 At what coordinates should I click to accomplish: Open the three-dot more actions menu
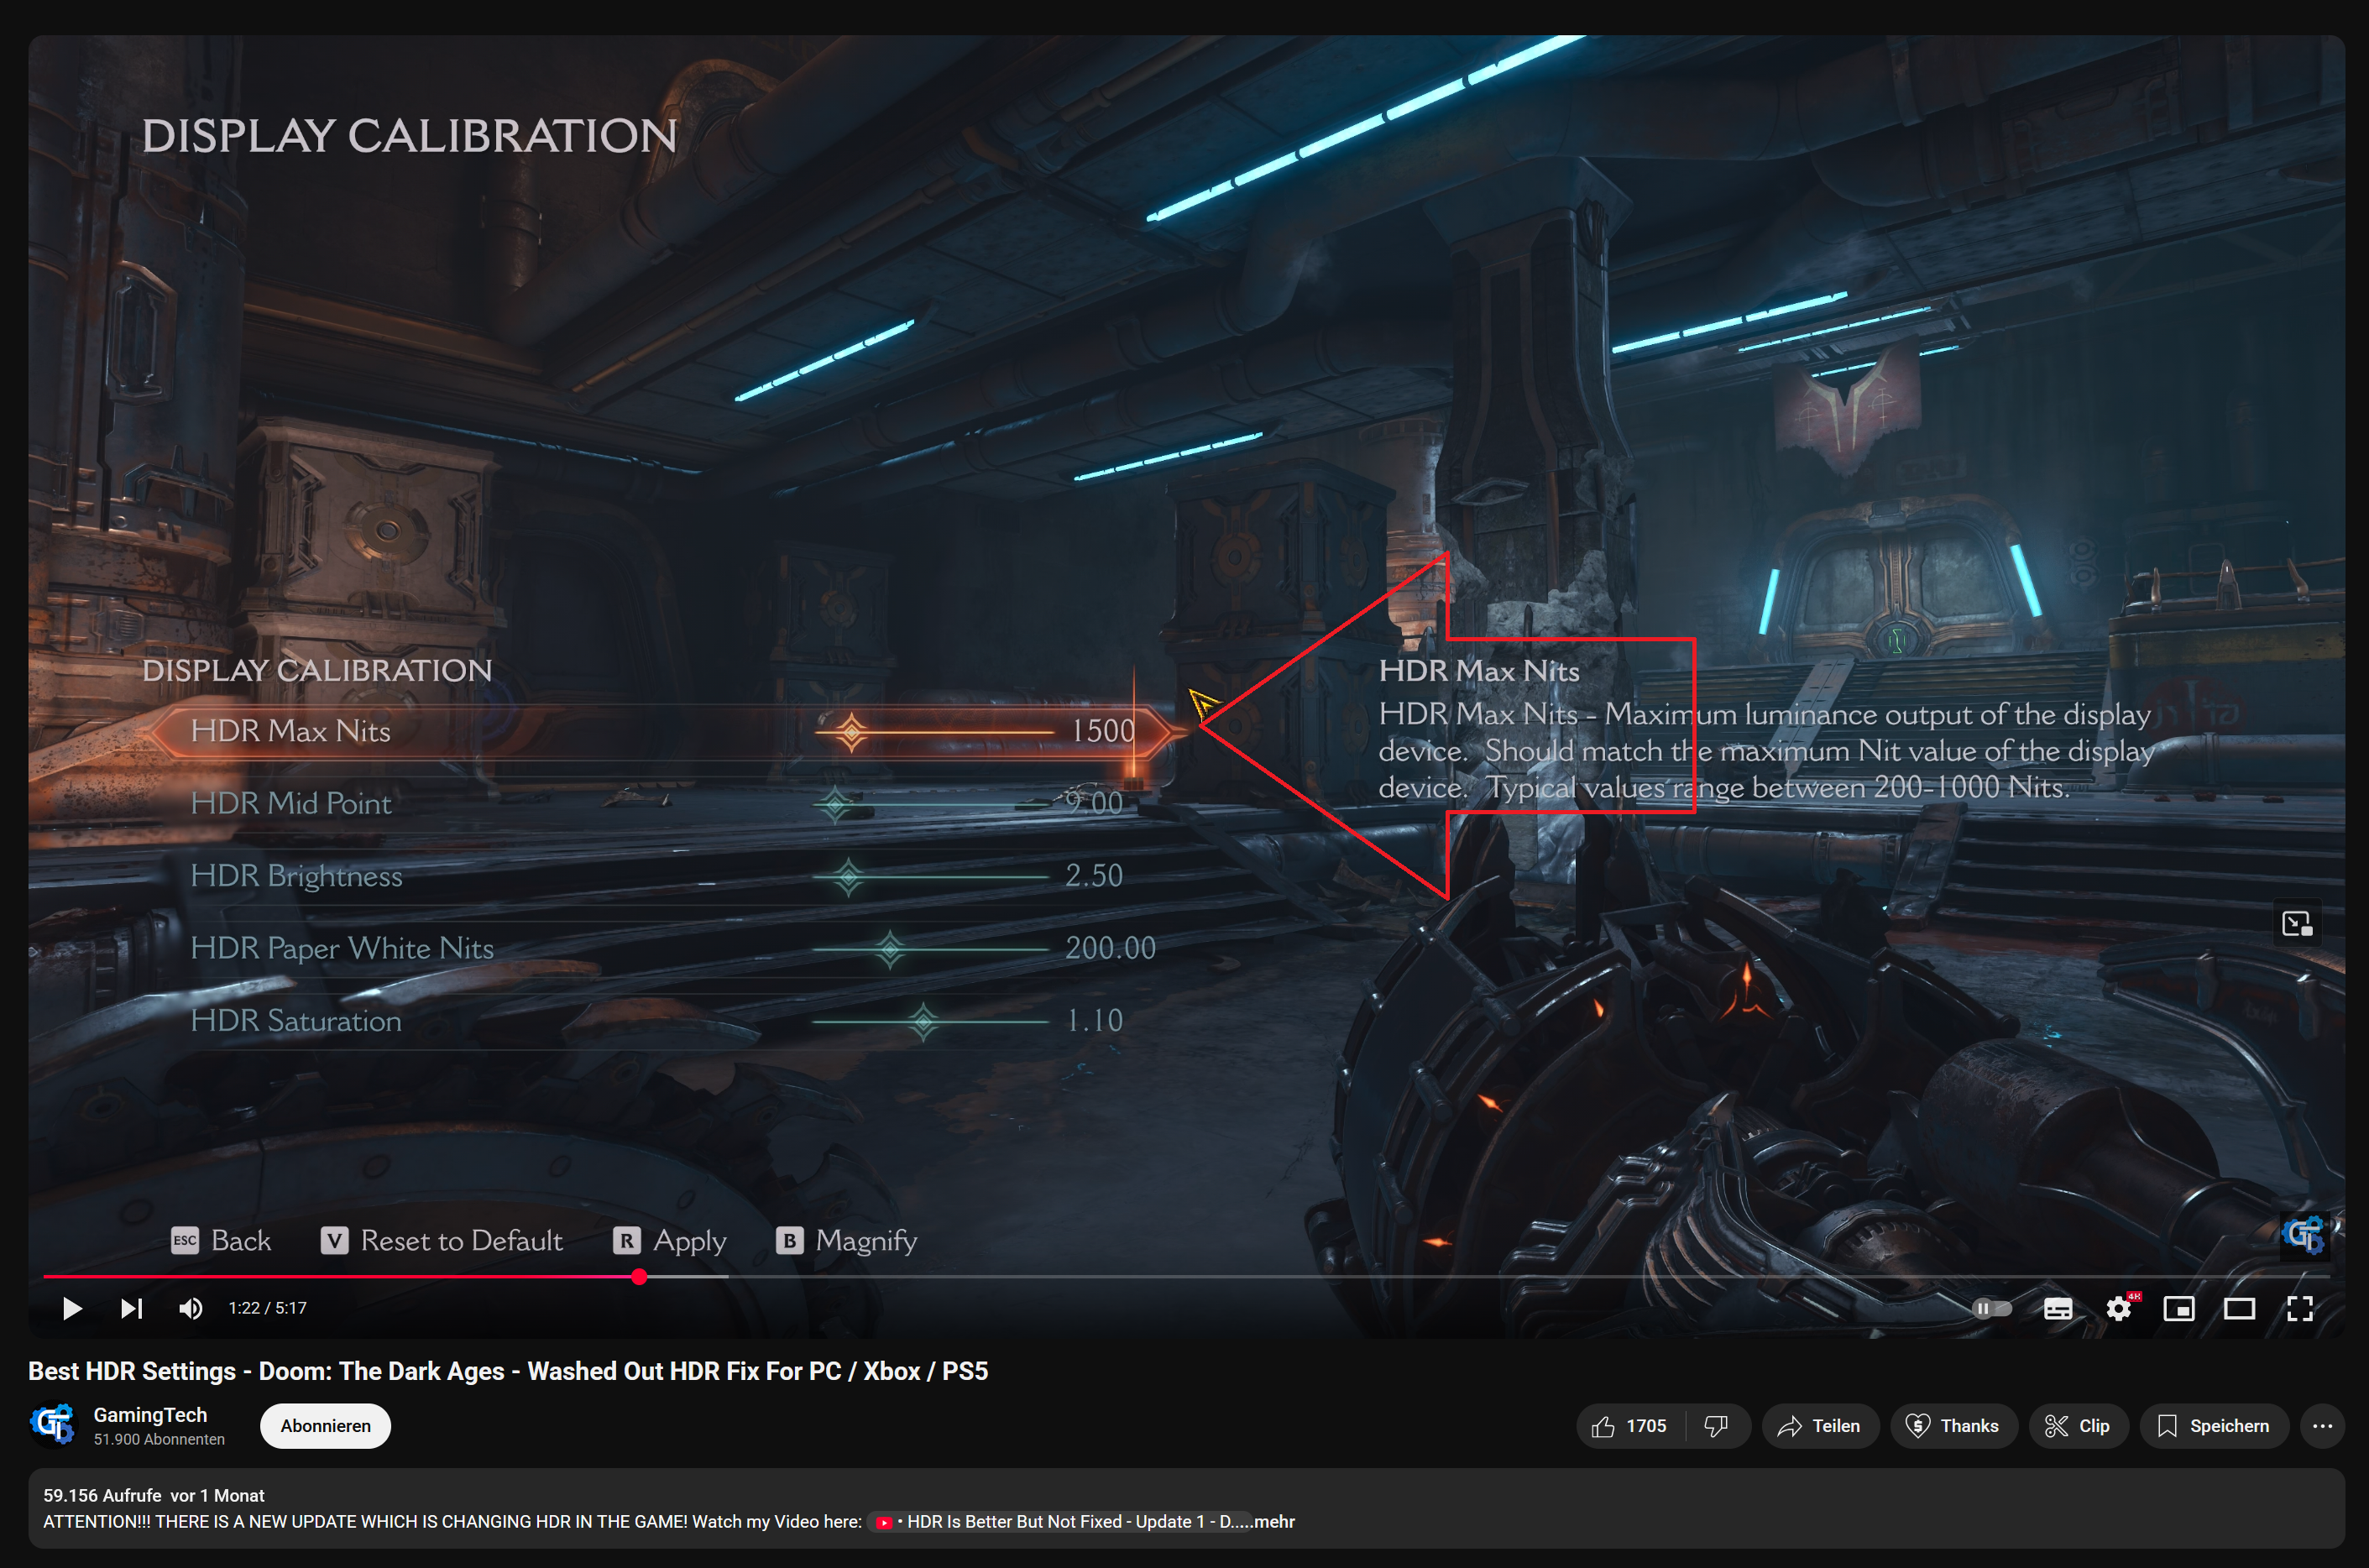click(x=2322, y=1426)
